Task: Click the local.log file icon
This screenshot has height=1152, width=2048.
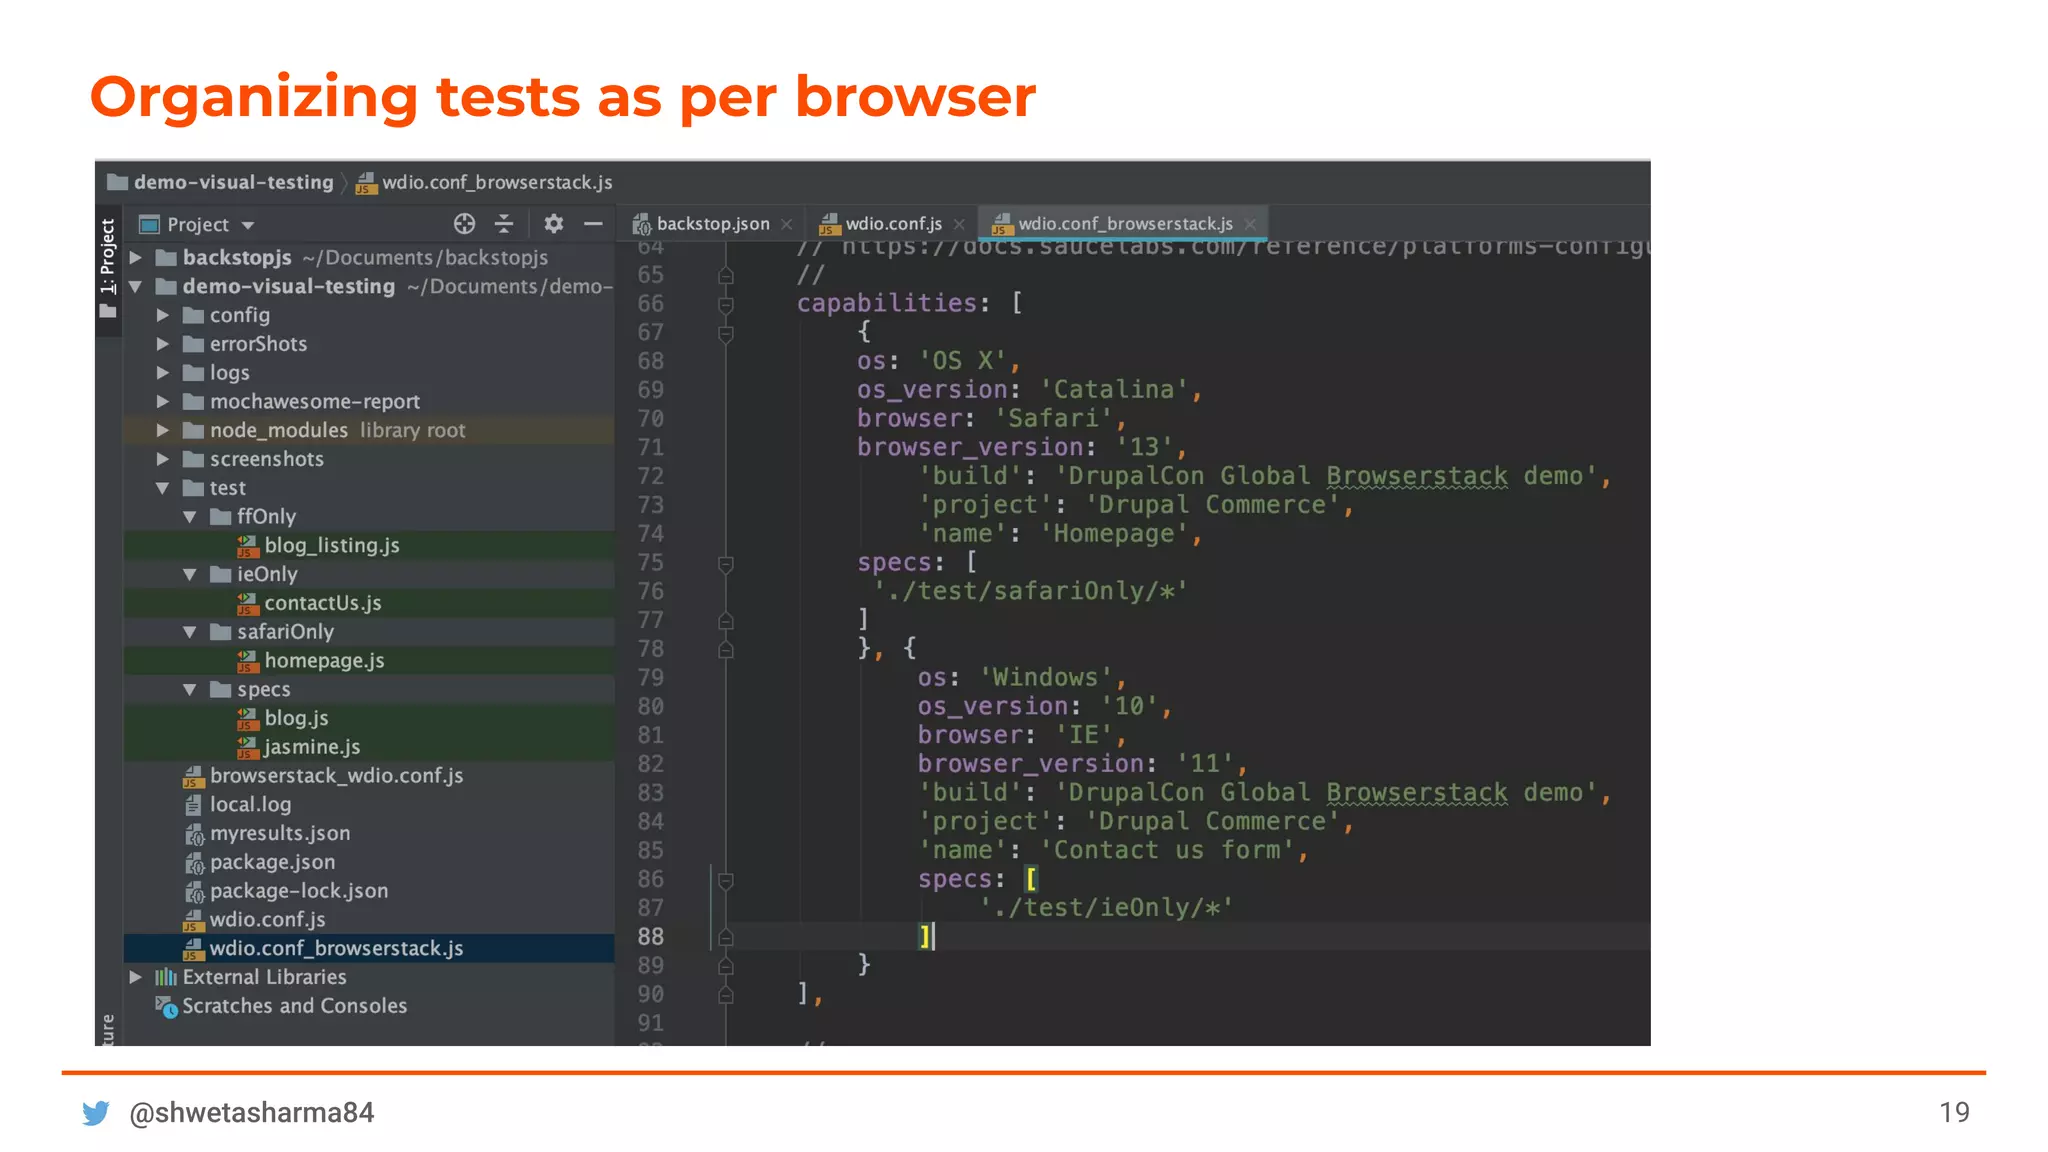Action: coord(194,805)
